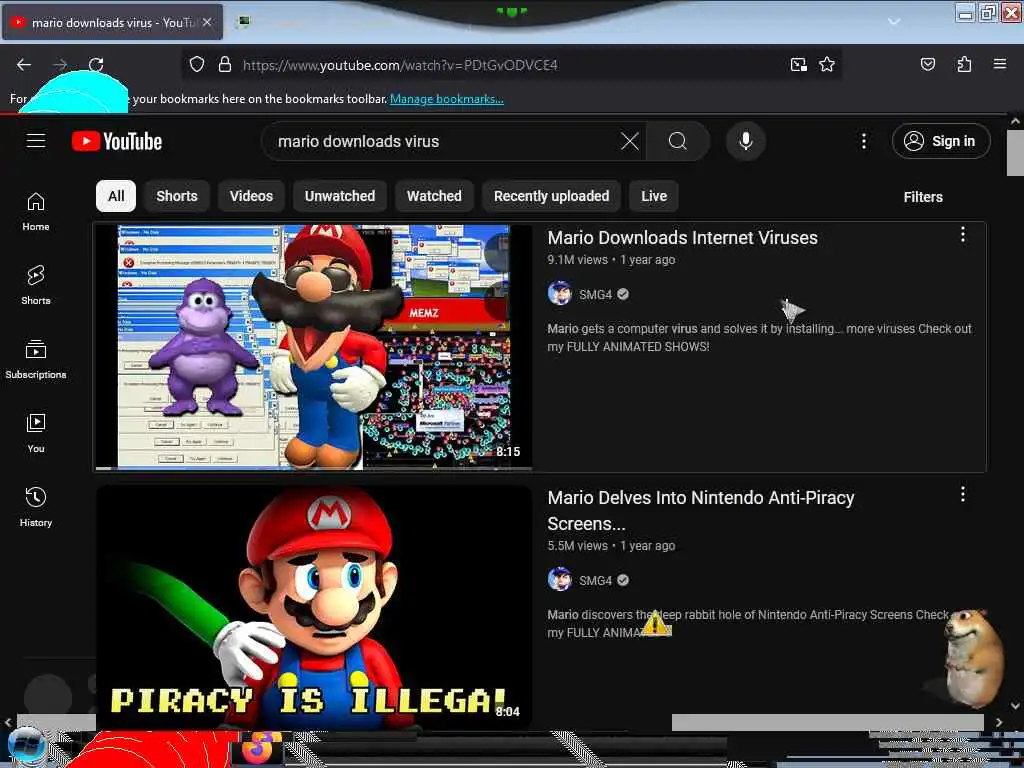The width and height of the screenshot is (1024, 768).
Task: Click the Sign in button
Action: [941, 141]
